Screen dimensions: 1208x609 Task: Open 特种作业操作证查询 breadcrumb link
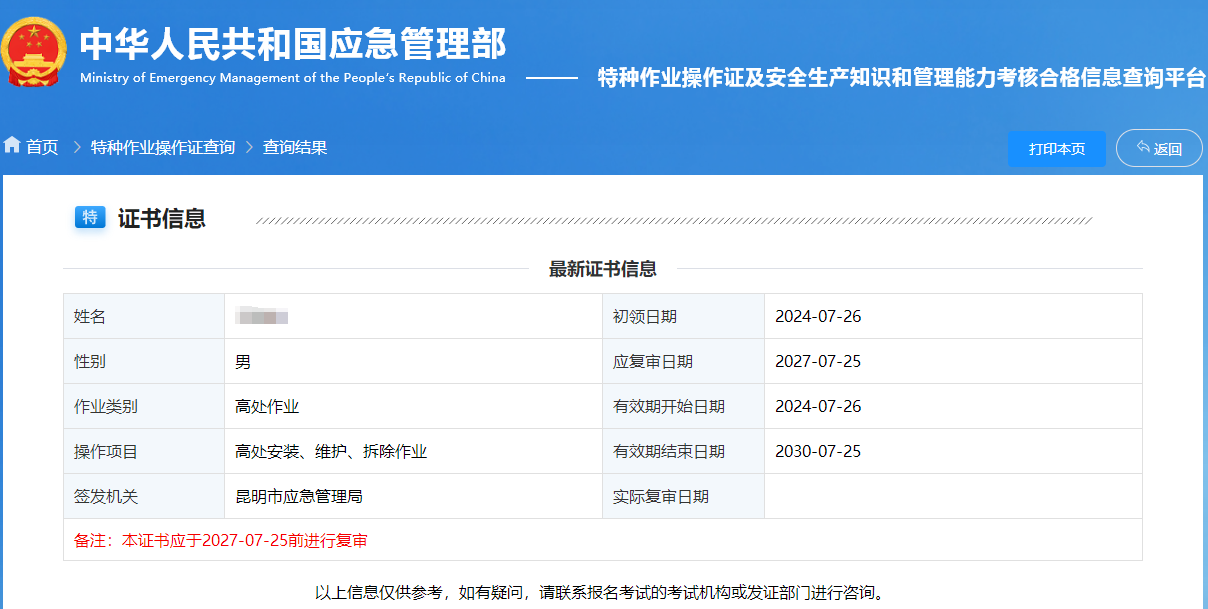pyautogui.click(x=163, y=148)
